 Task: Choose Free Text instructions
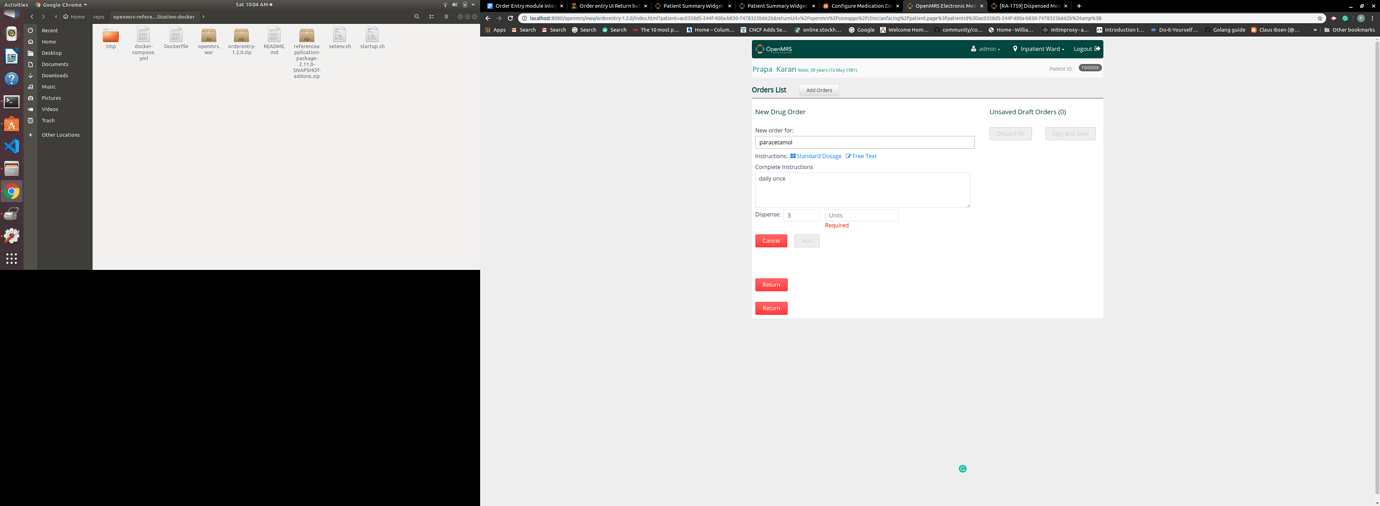point(861,156)
